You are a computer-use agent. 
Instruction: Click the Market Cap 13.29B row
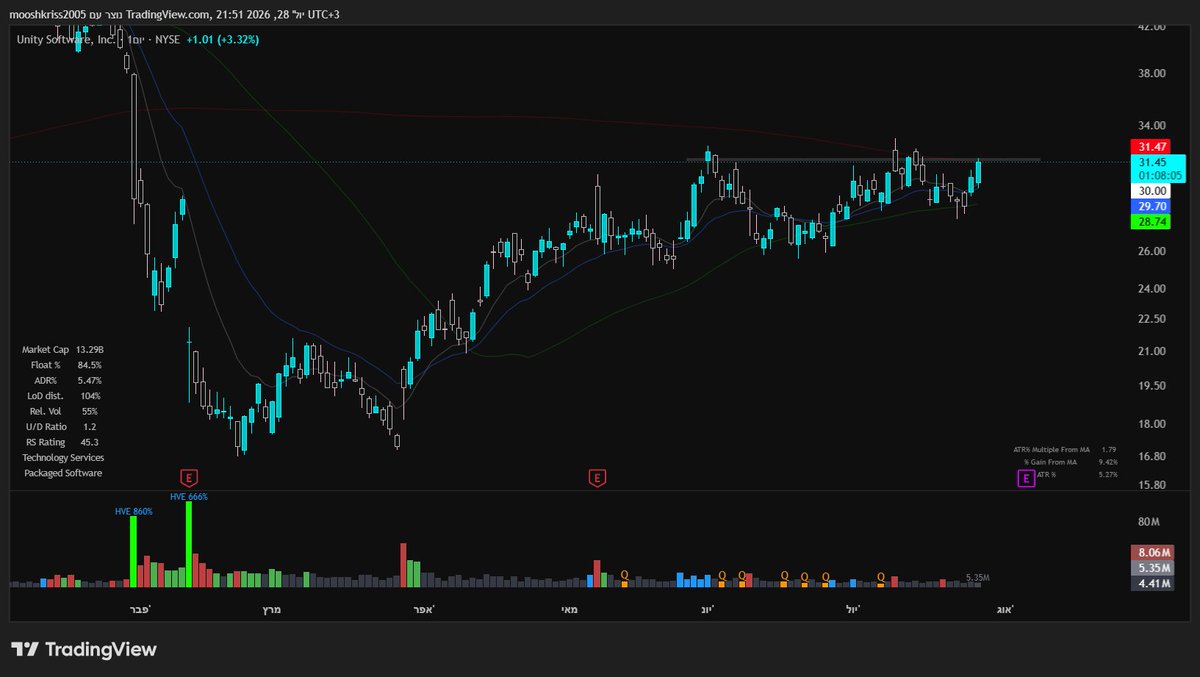(x=62, y=350)
